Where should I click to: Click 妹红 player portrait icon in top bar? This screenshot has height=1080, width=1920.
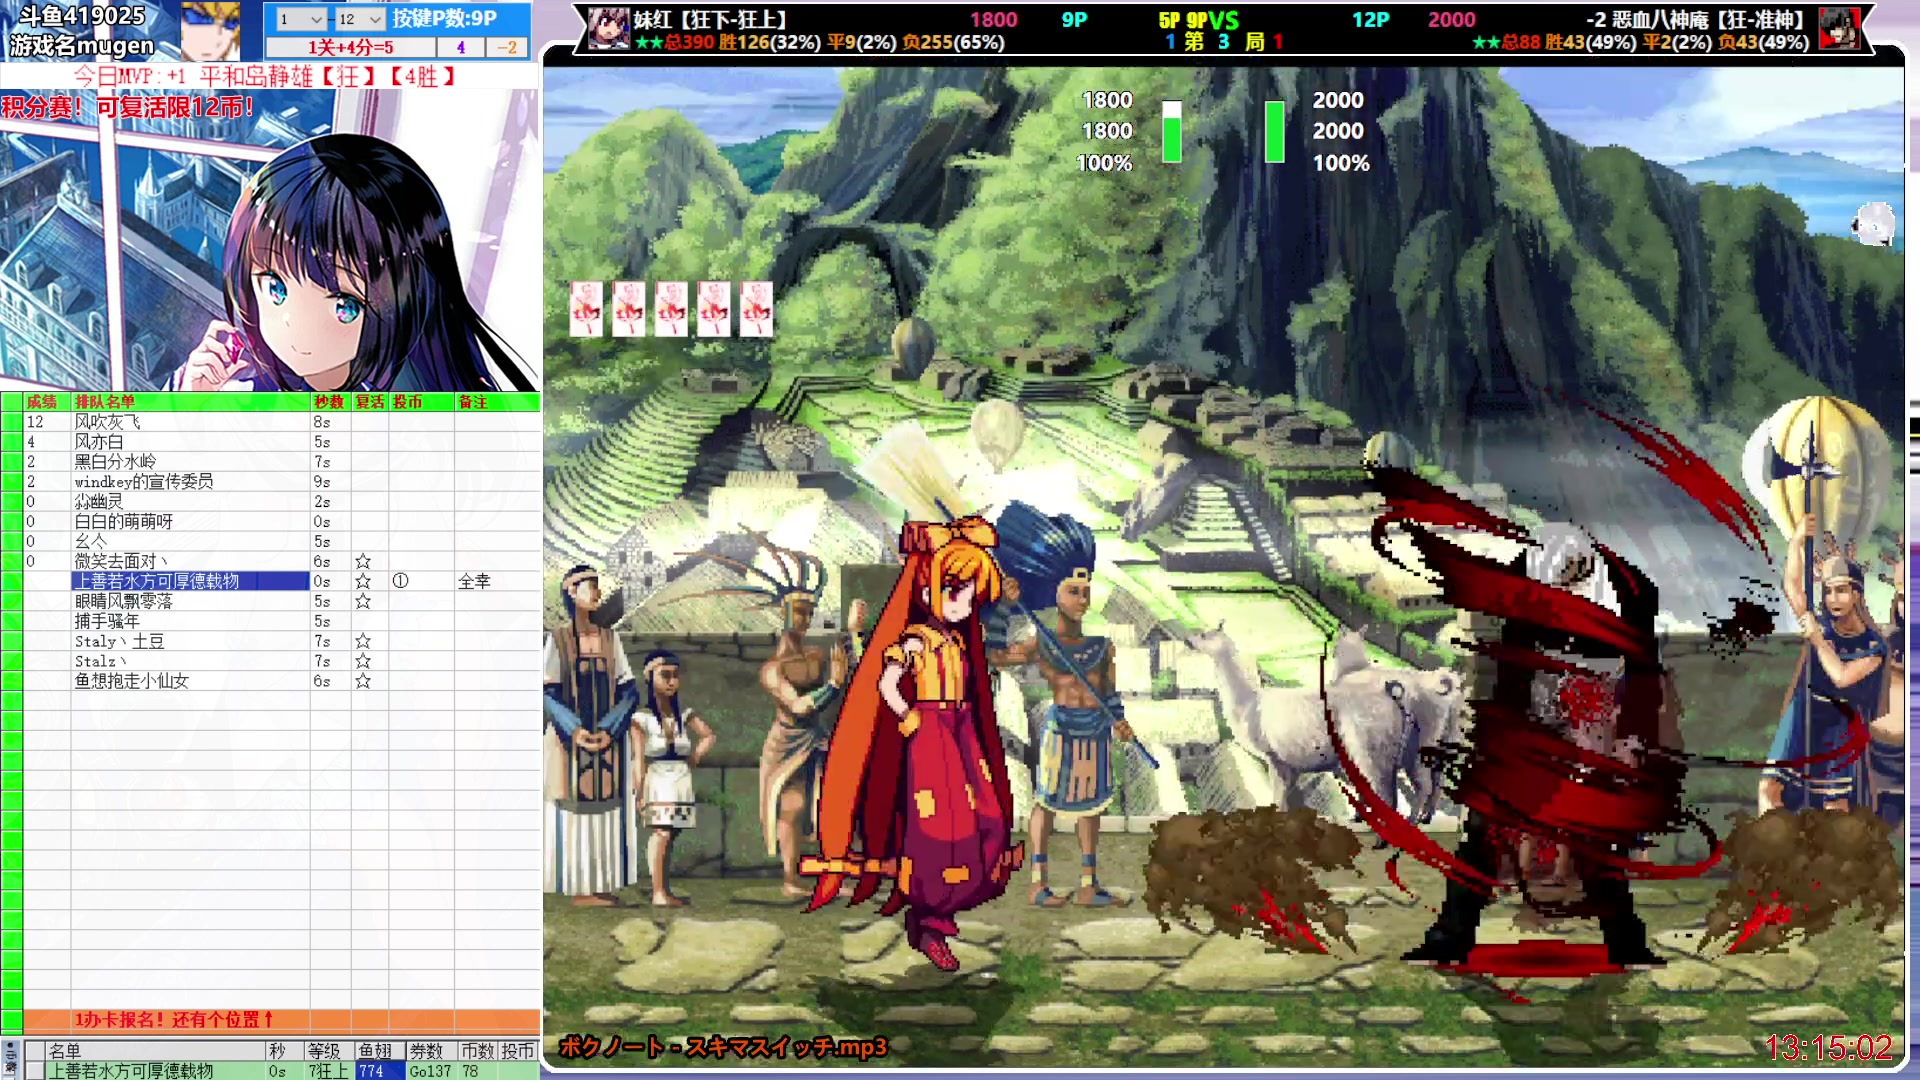click(x=608, y=29)
